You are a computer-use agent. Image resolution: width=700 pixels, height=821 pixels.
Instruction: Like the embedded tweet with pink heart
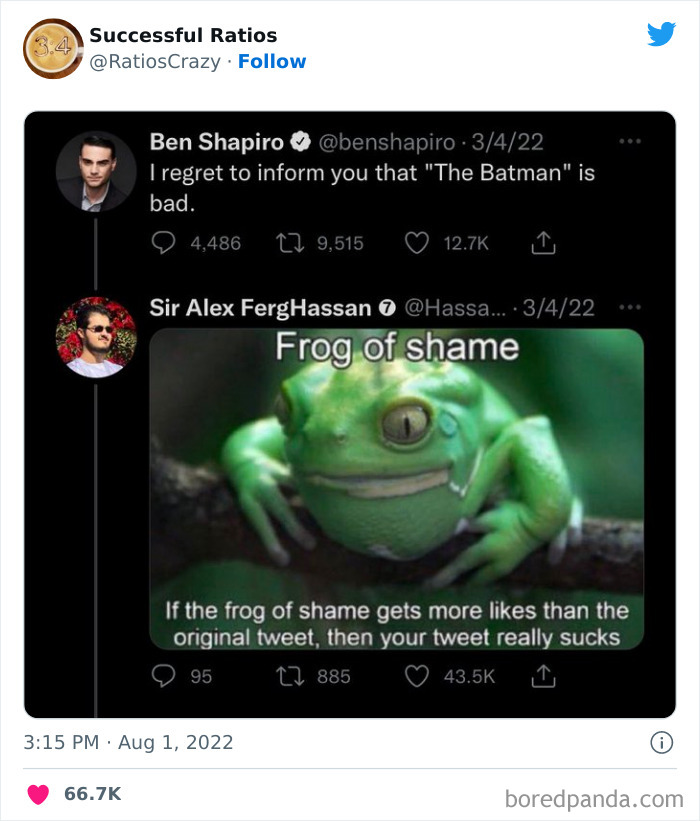click(x=37, y=794)
